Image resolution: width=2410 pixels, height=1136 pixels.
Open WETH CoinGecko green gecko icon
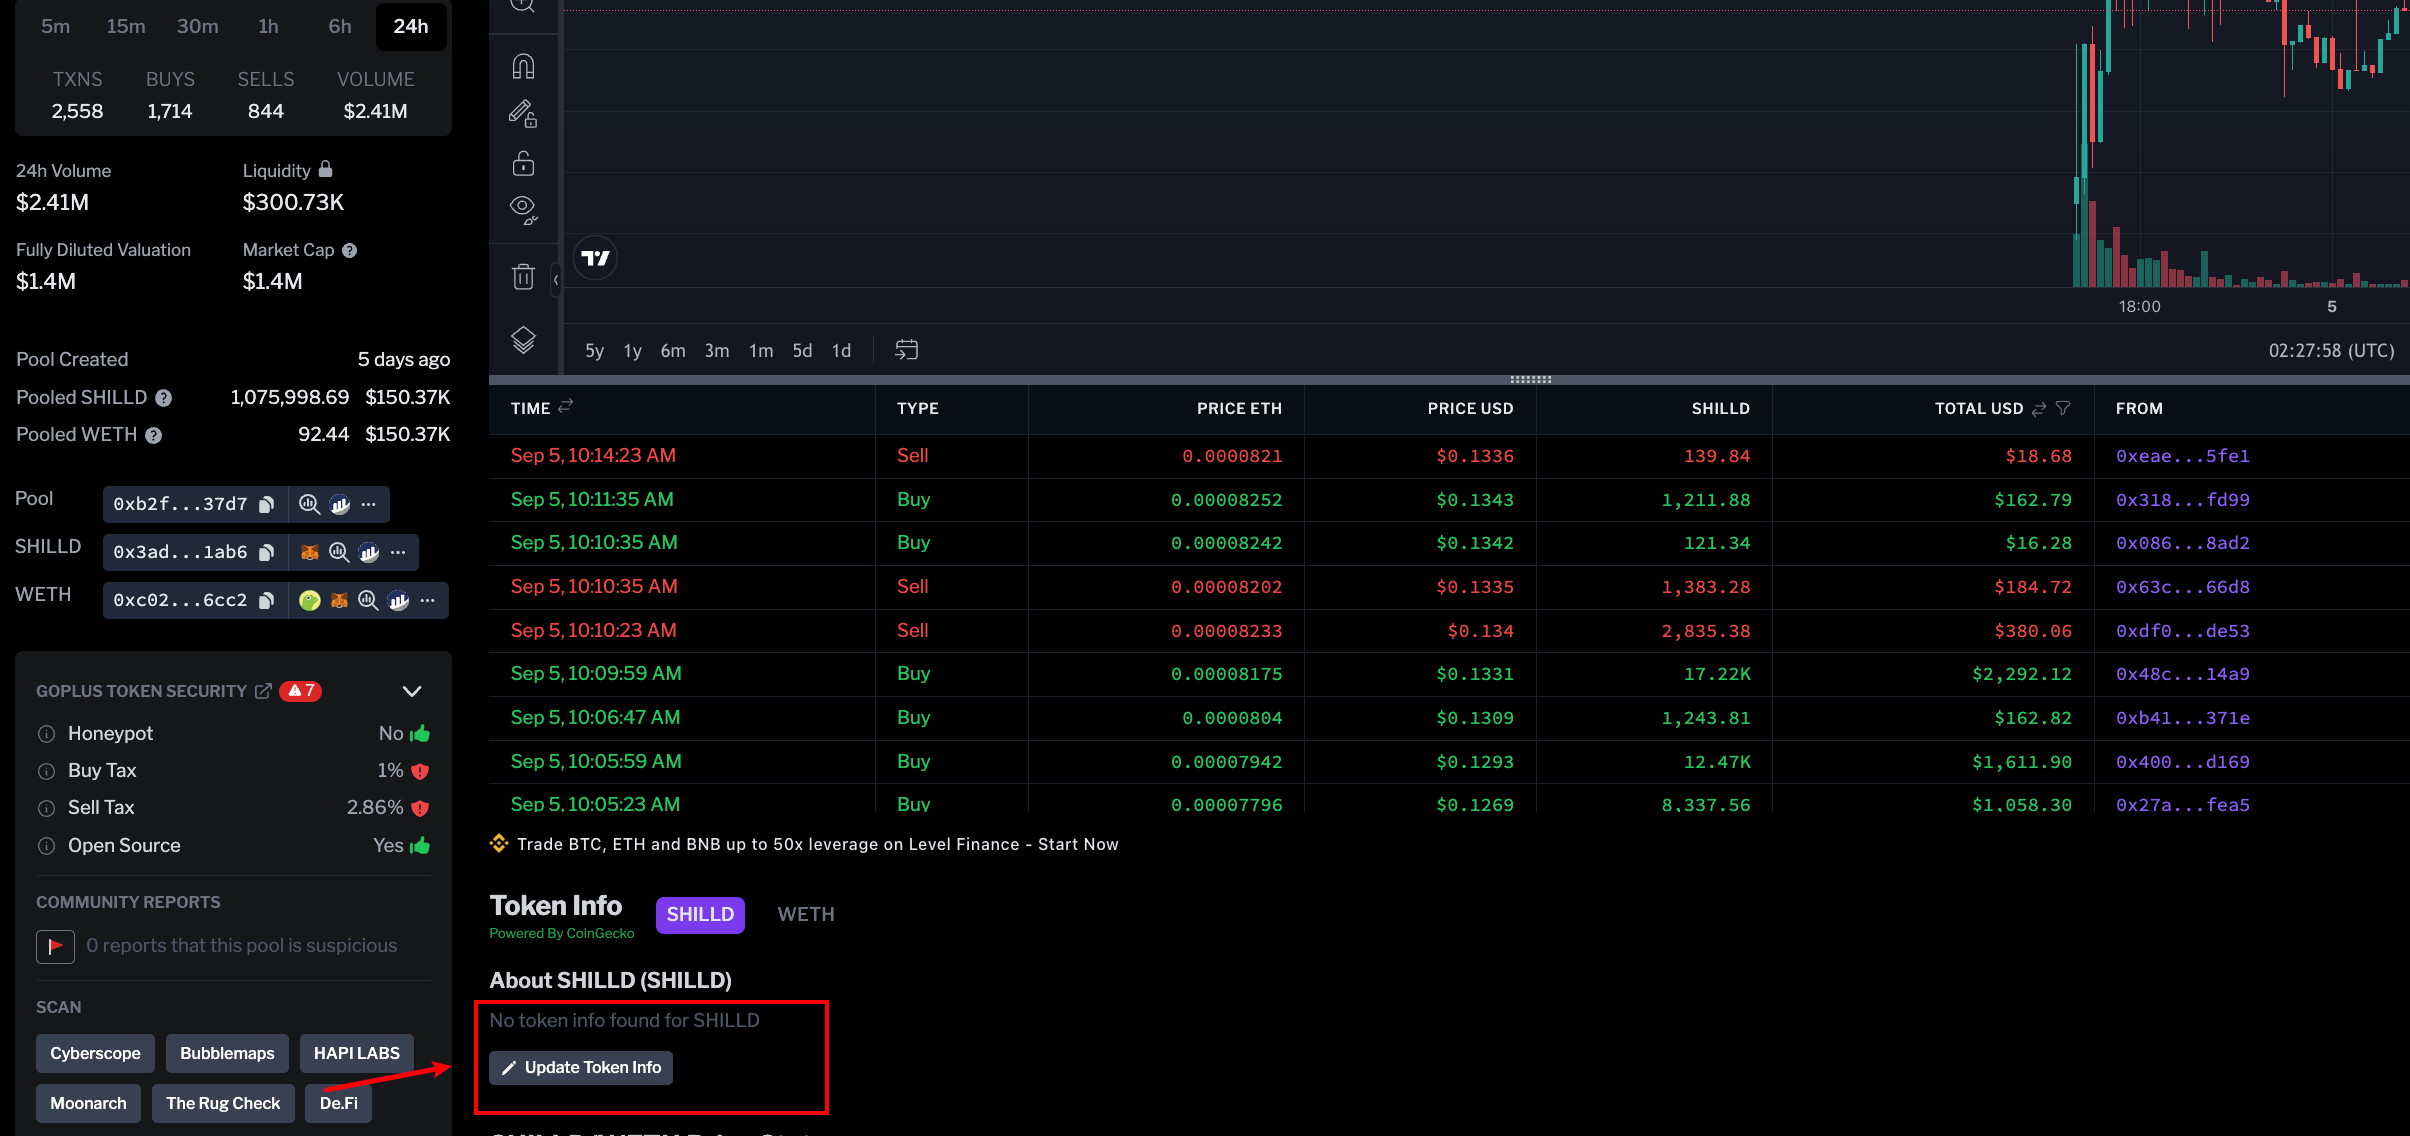310,600
